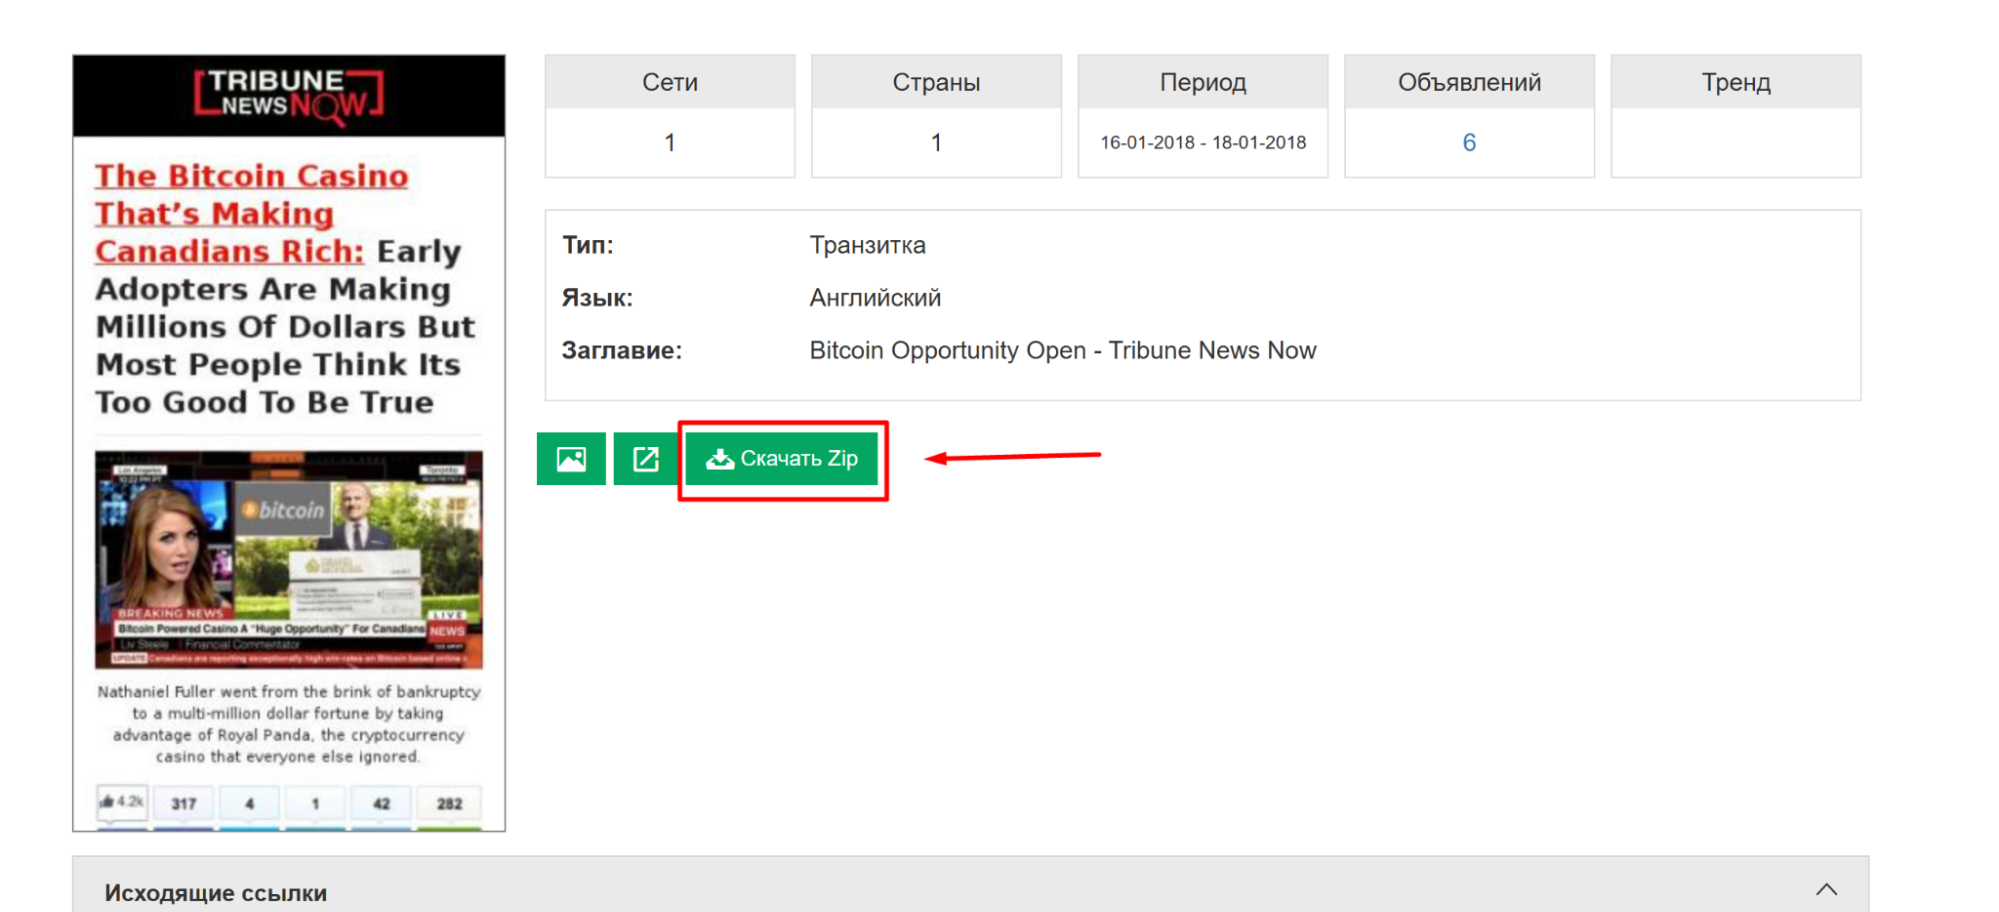This screenshot has width=1999, height=912.
Task: Click the Тип label
Action: (x=587, y=245)
